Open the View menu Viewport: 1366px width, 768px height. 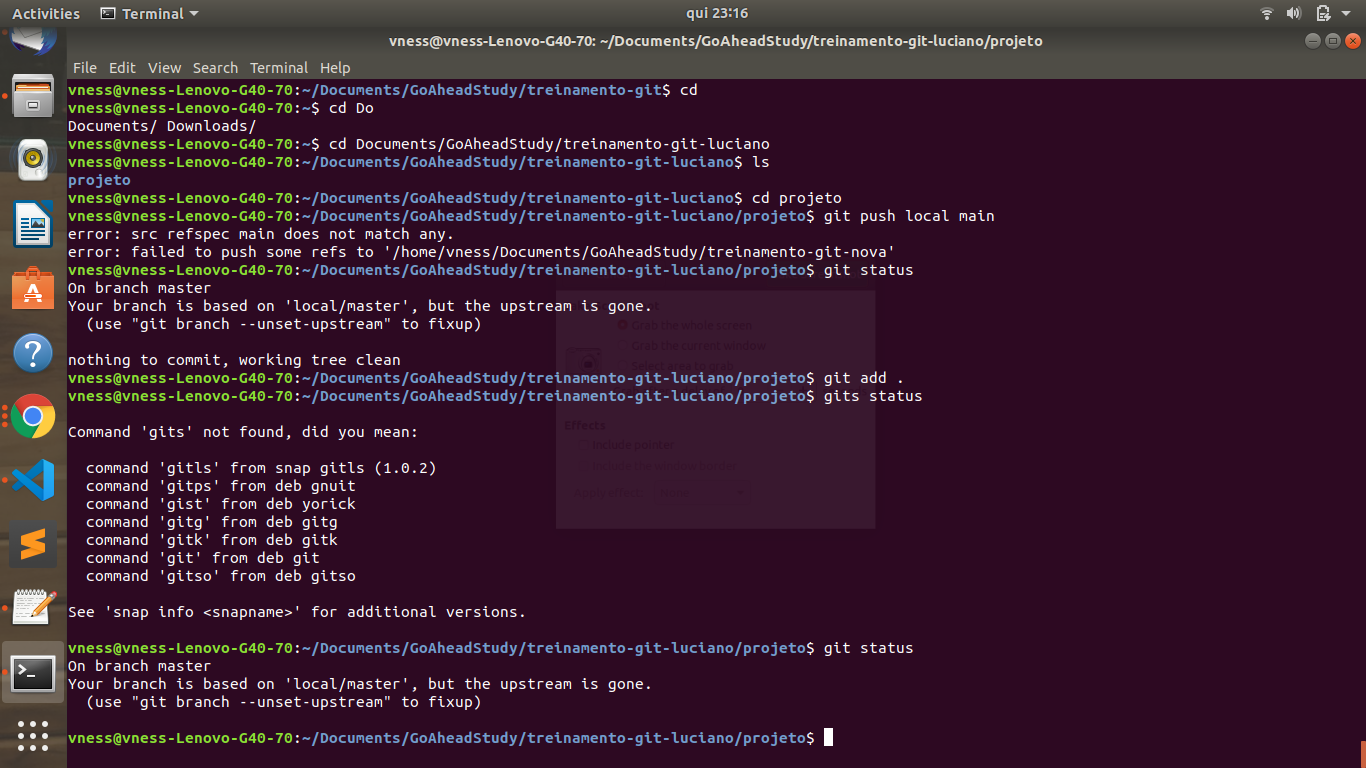164,67
